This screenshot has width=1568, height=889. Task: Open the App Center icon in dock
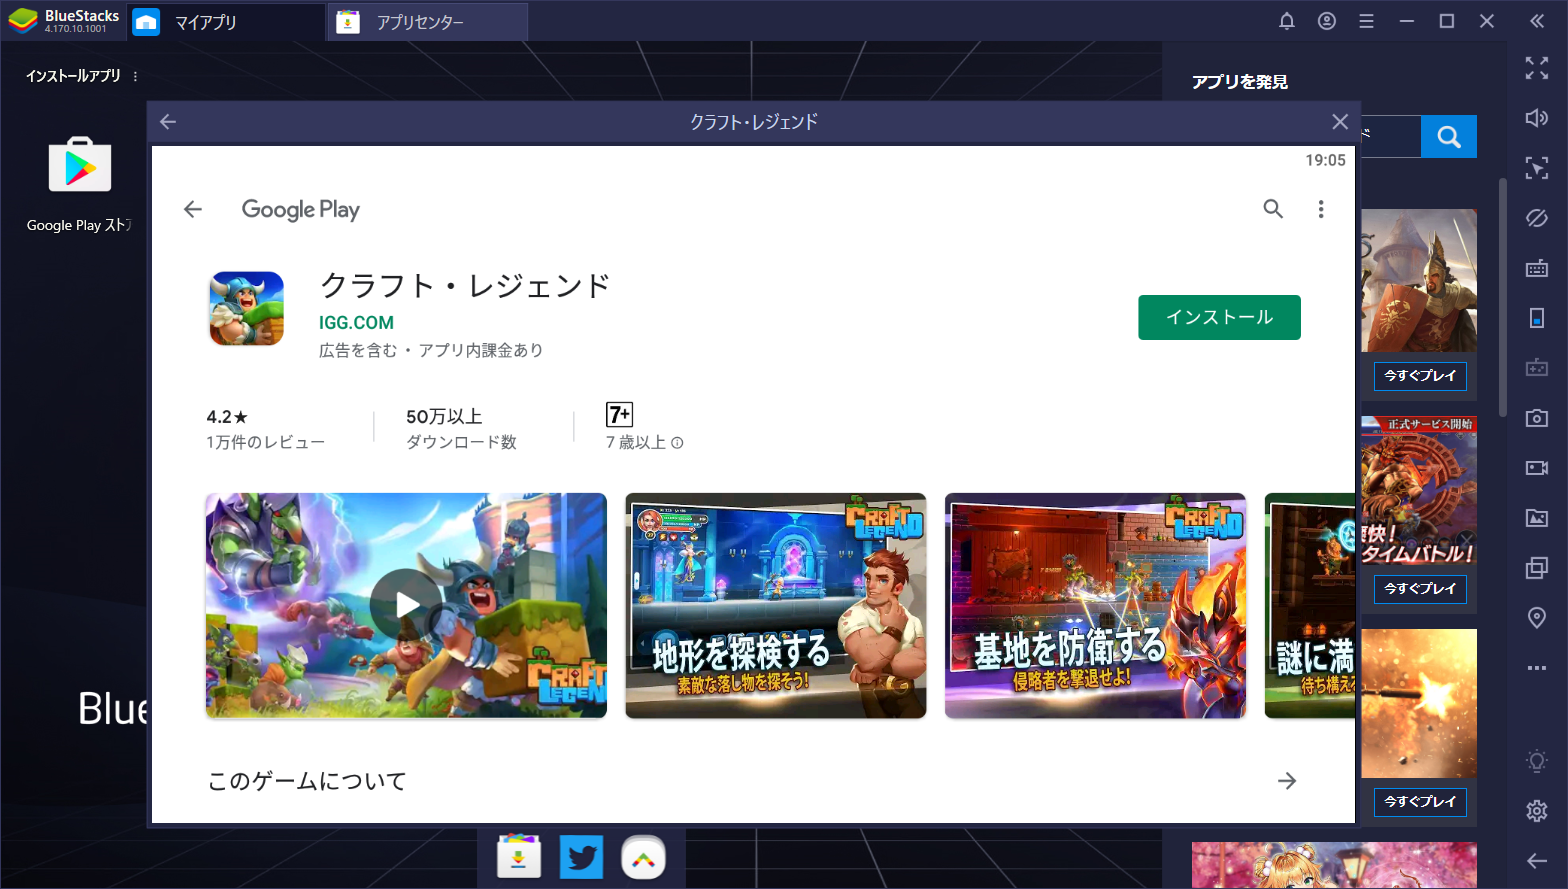coord(519,858)
